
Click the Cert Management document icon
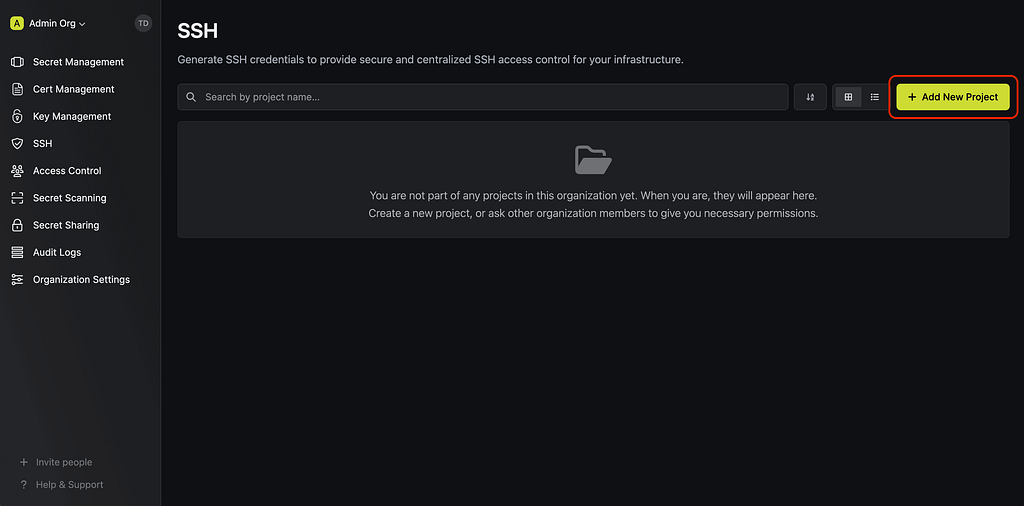pyautogui.click(x=18, y=89)
